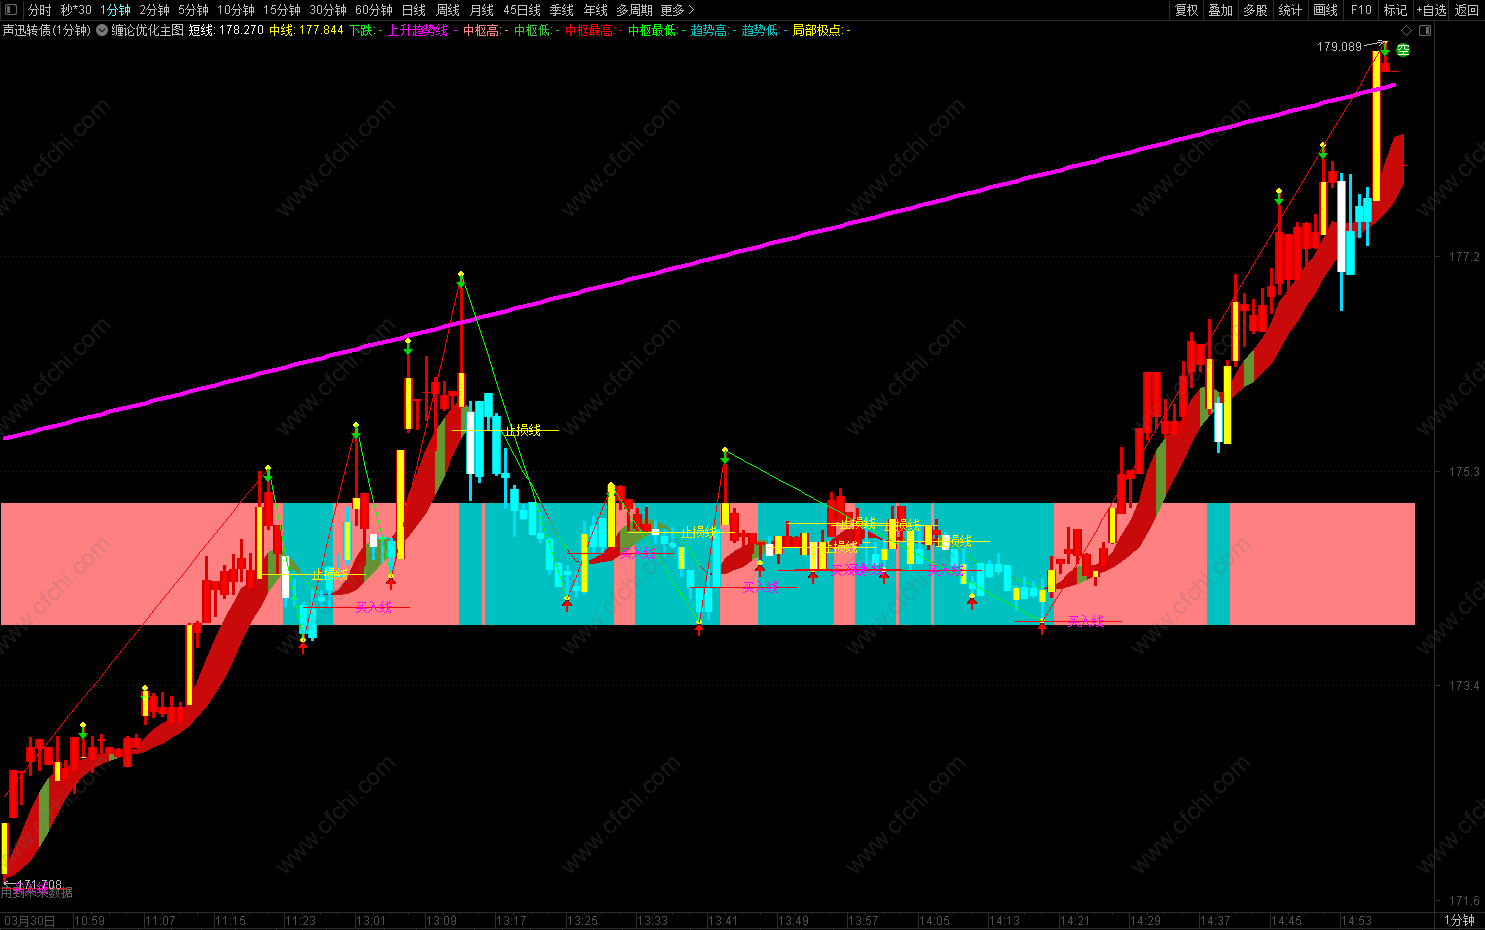Click the green 空 signal badge
1485x930 pixels.
[x=1403, y=50]
